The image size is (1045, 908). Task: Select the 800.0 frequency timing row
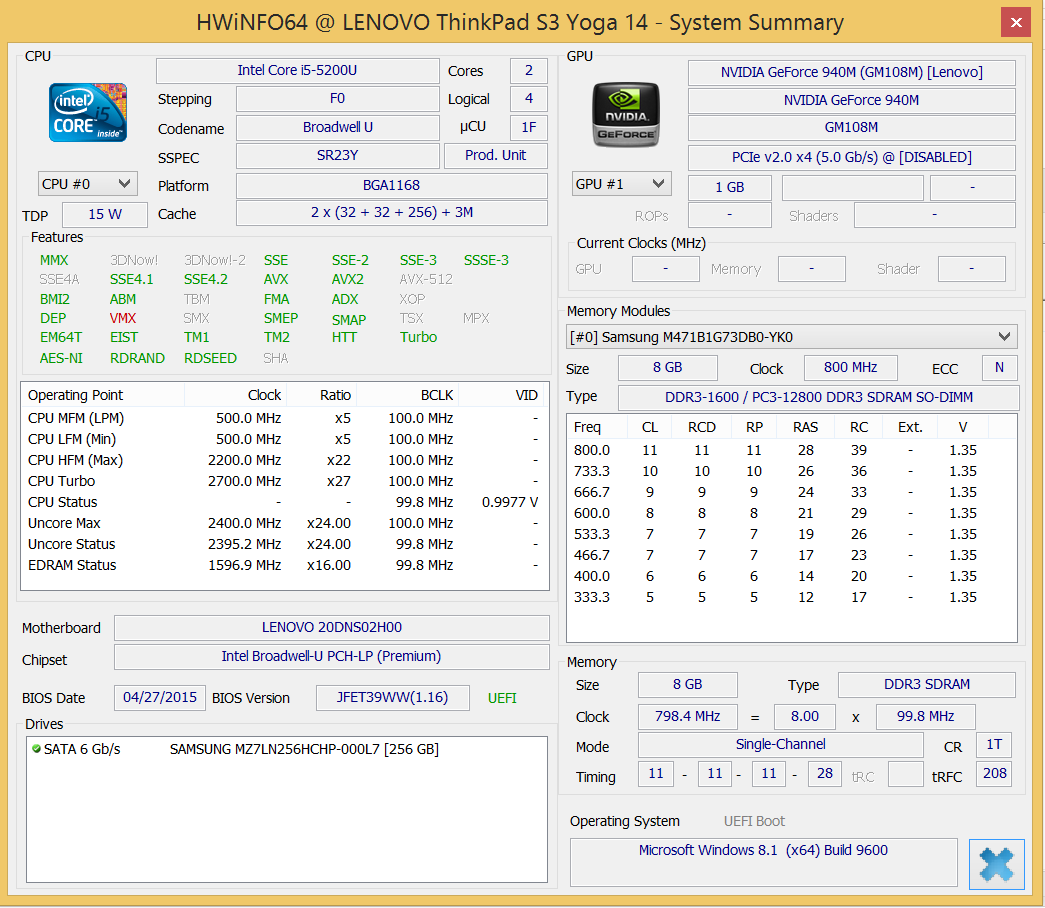(x=791, y=450)
